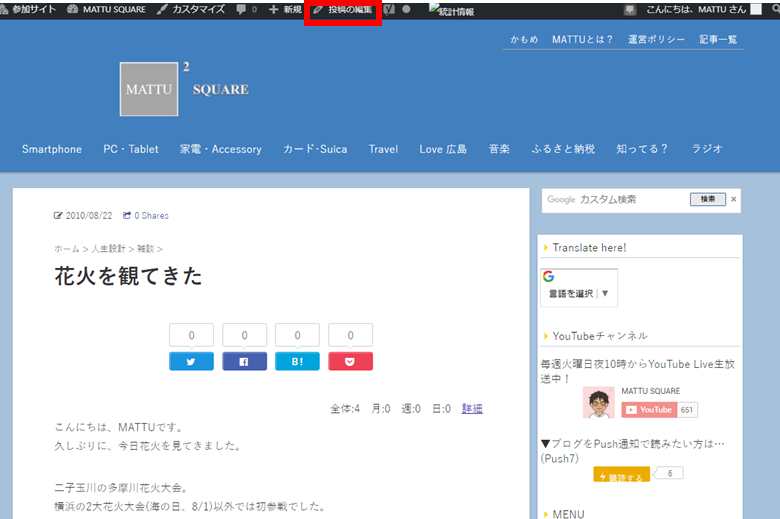Save the post to Pocket

coord(350,361)
